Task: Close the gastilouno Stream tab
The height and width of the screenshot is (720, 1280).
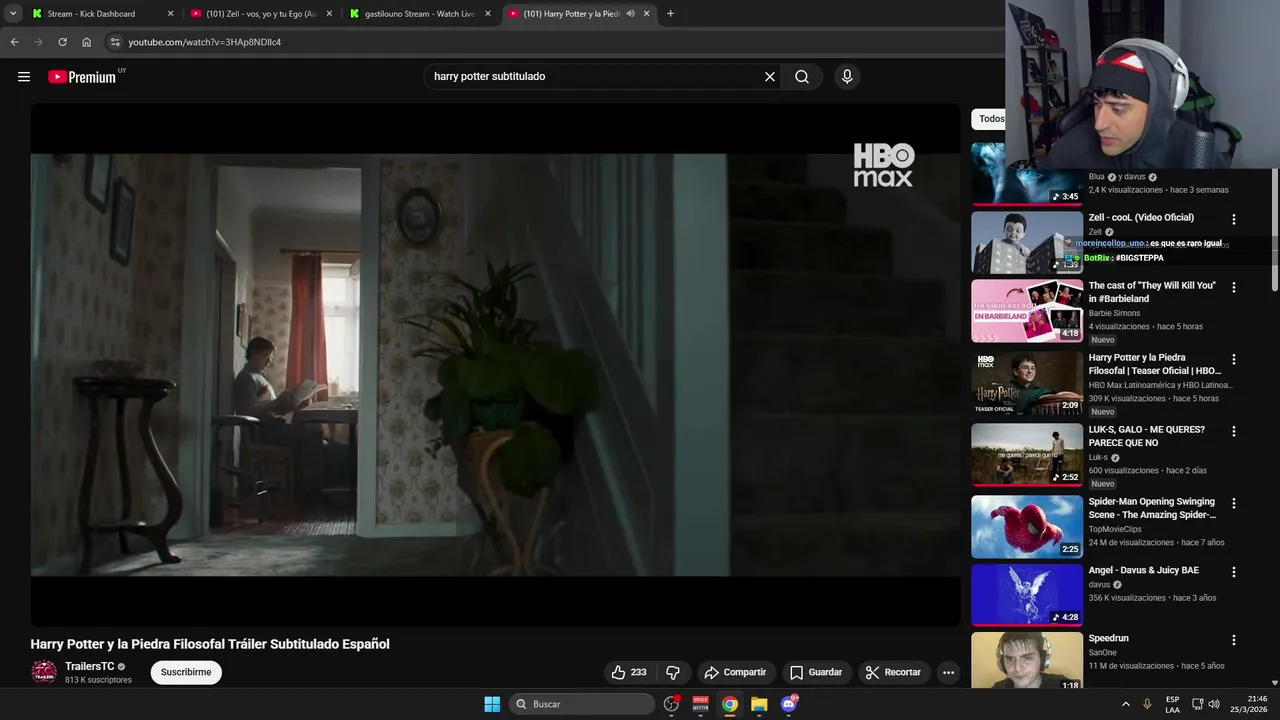Action: (x=488, y=14)
